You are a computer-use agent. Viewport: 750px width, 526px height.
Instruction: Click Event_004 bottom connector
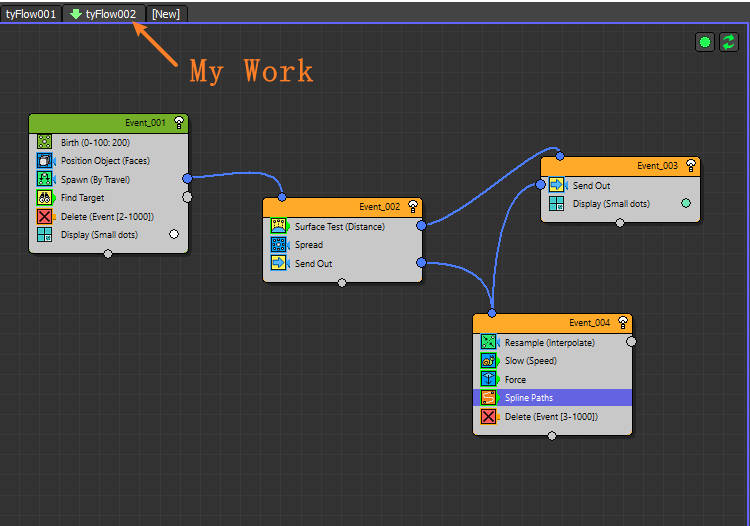(x=552, y=436)
